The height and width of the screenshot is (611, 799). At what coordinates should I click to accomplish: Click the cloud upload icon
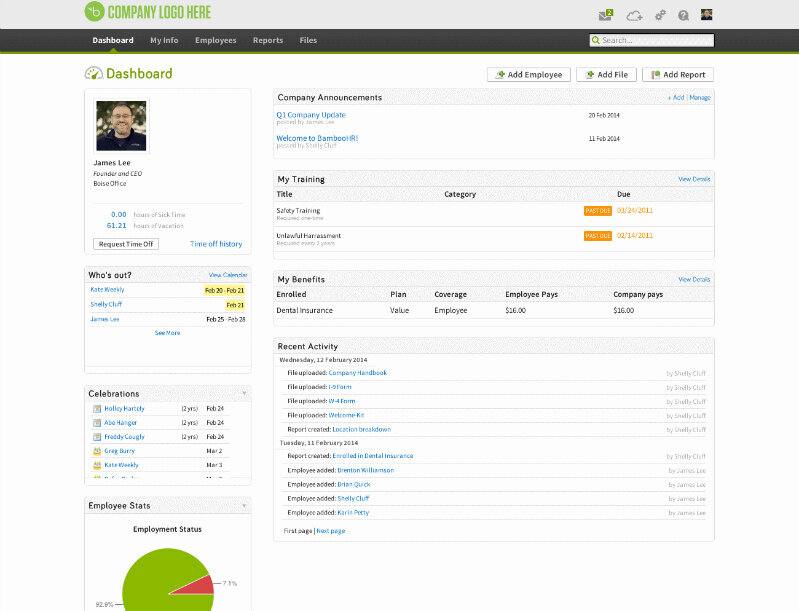tap(634, 15)
